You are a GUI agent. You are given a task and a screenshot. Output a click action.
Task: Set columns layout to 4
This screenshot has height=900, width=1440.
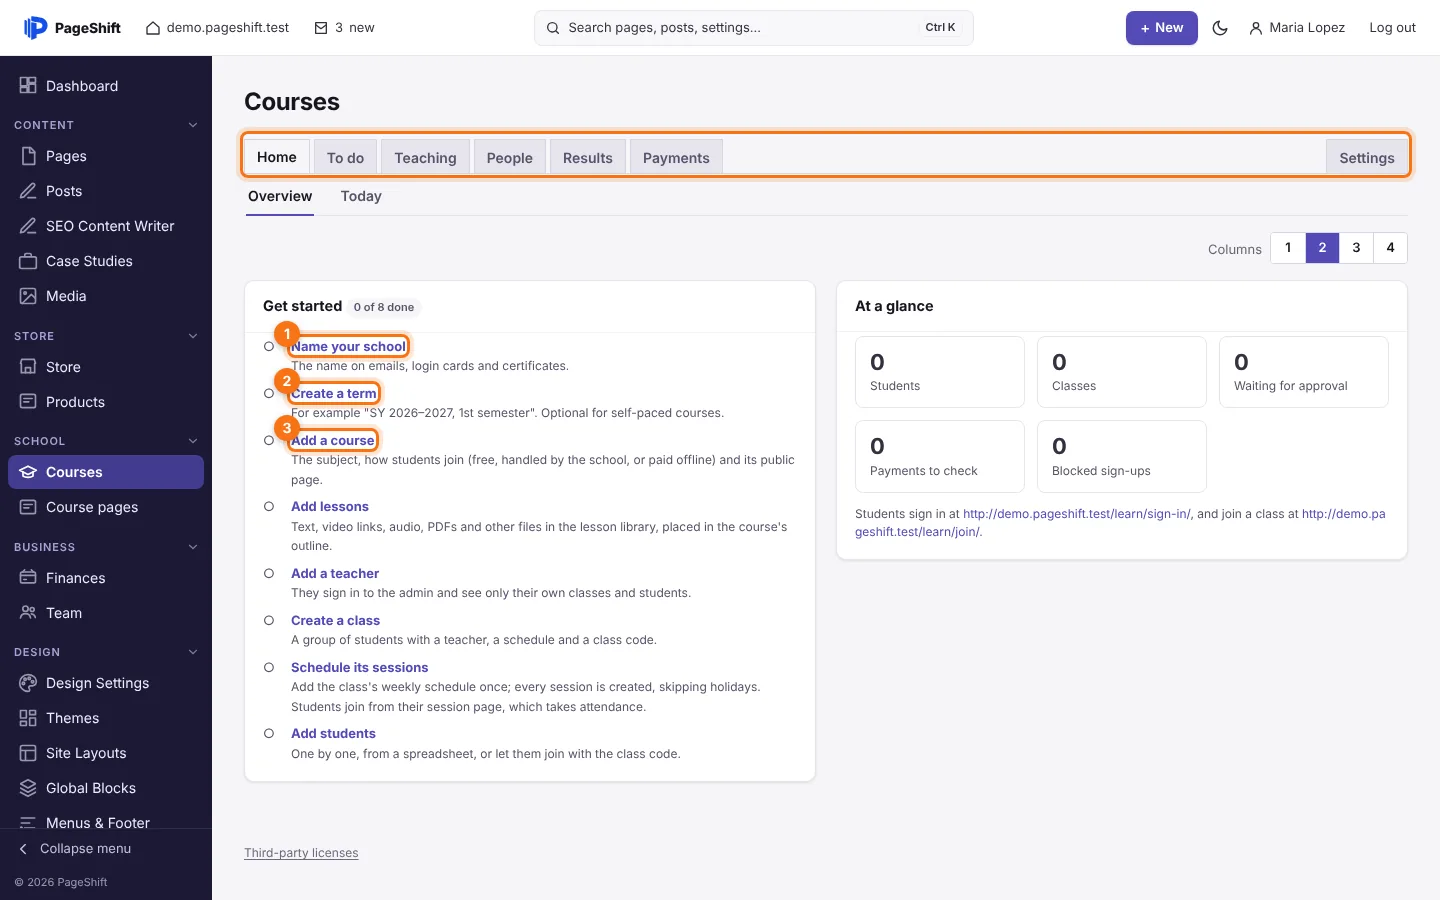1390,248
